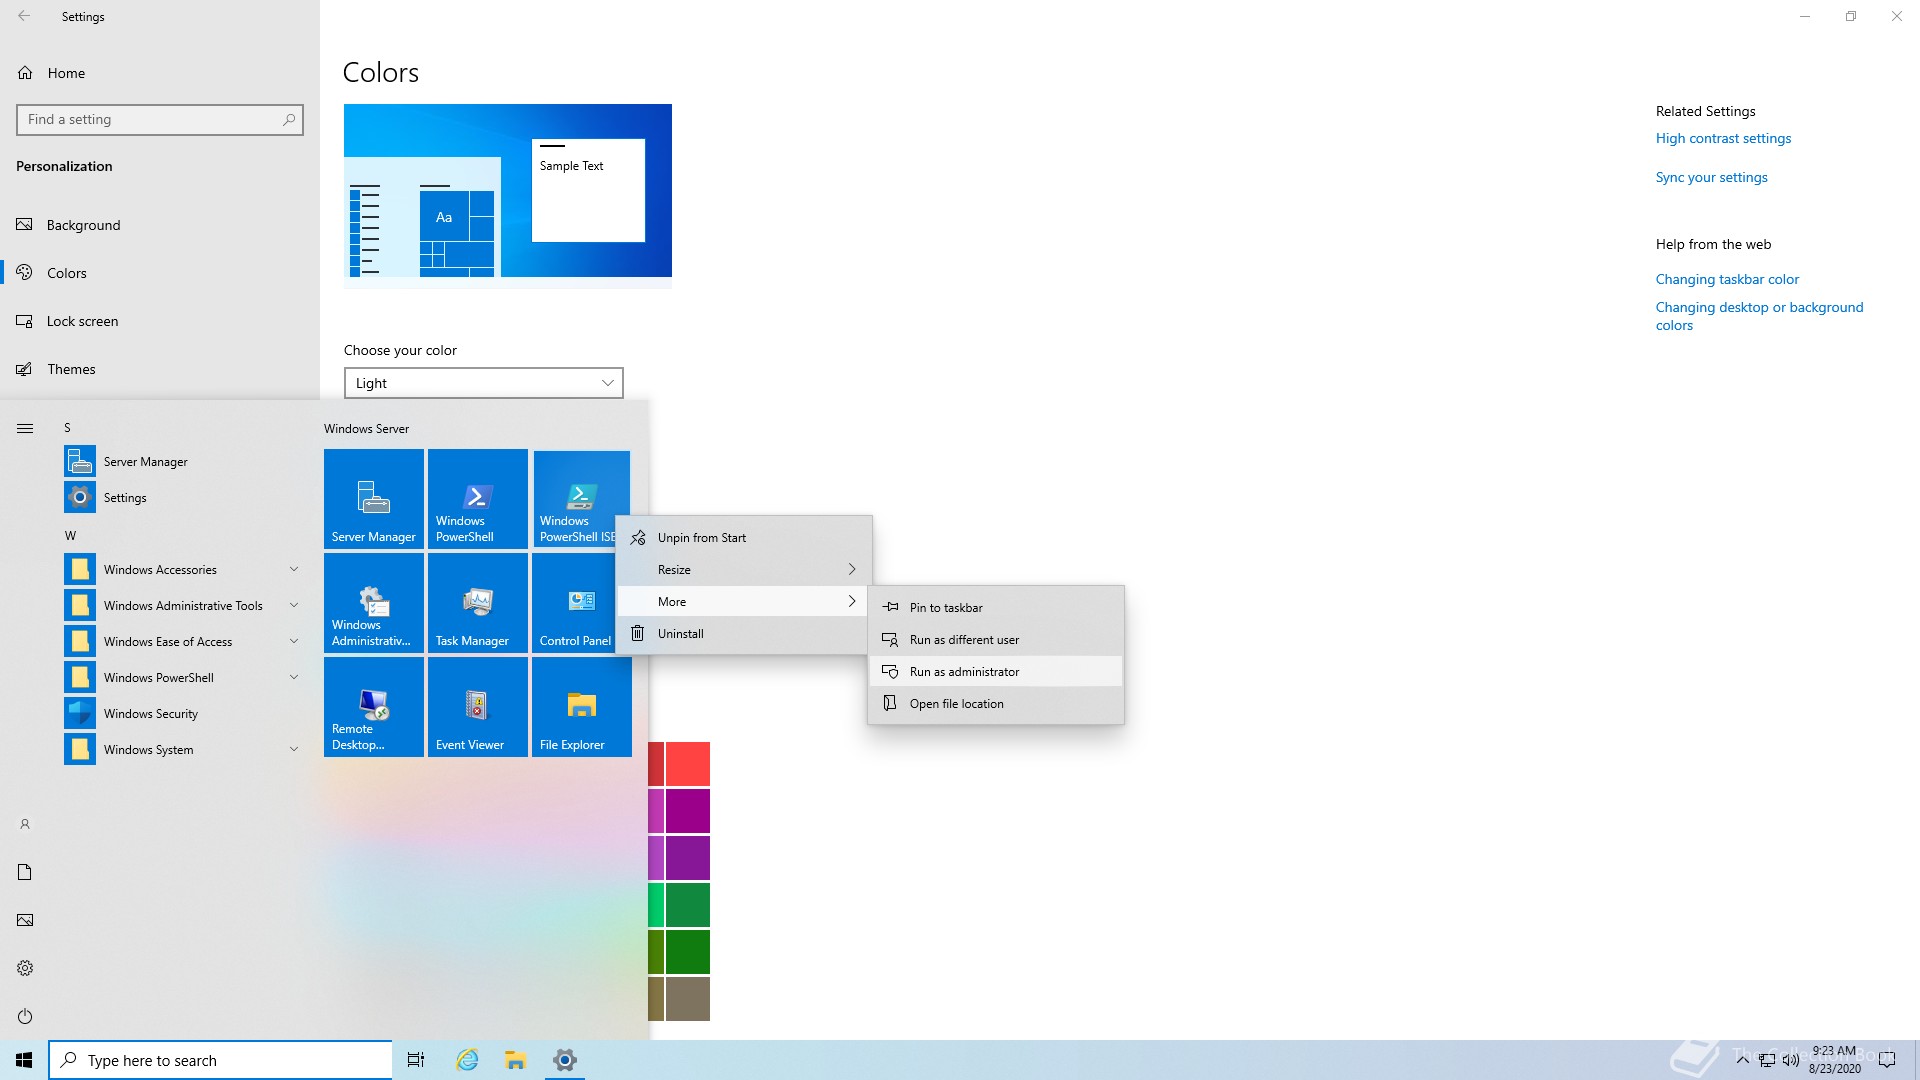Open the File Explorer tile

click(x=581, y=707)
